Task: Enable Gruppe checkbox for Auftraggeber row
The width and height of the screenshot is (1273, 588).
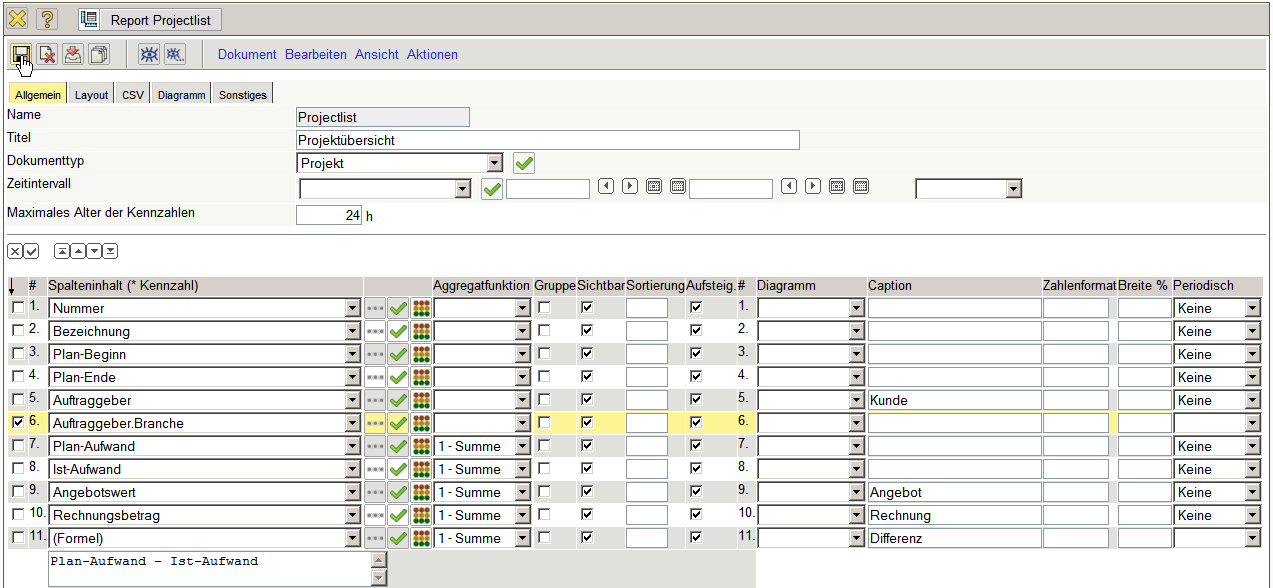Action: (x=544, y=400)
